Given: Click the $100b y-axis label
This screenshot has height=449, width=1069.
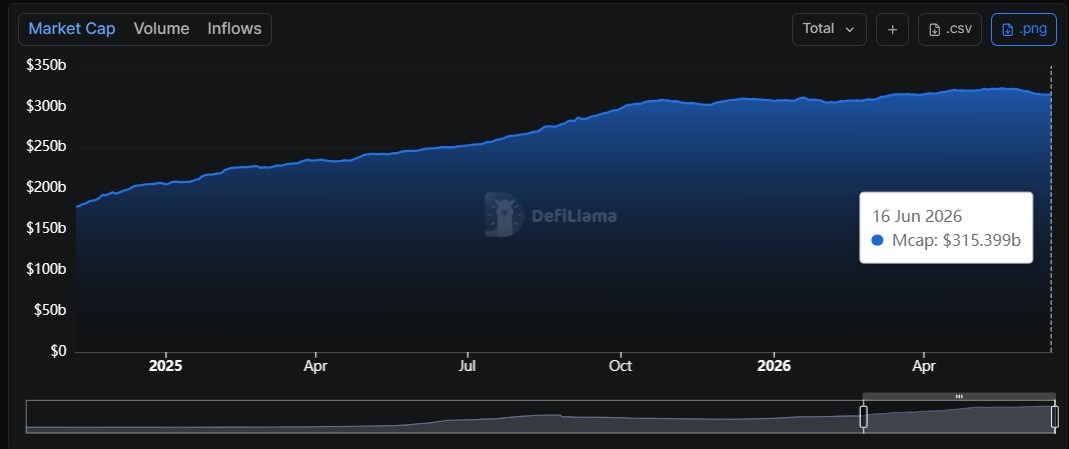Looking at the screenshot, I should [x=46, y=270].
